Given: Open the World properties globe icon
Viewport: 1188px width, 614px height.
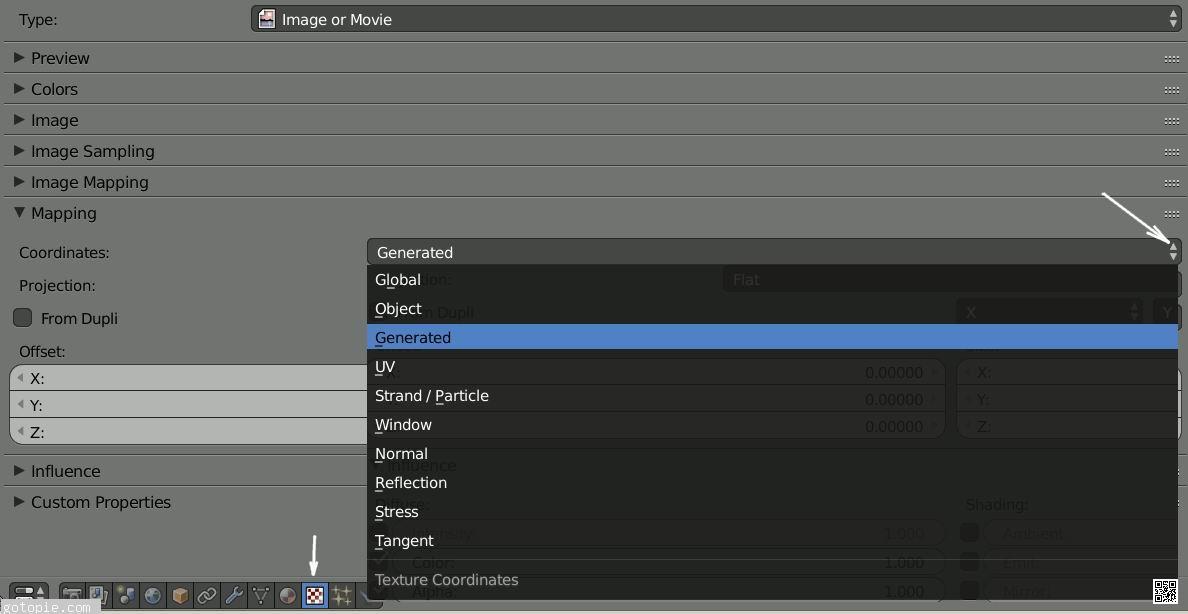Looking at the screenshot, I should click(153, 596).
